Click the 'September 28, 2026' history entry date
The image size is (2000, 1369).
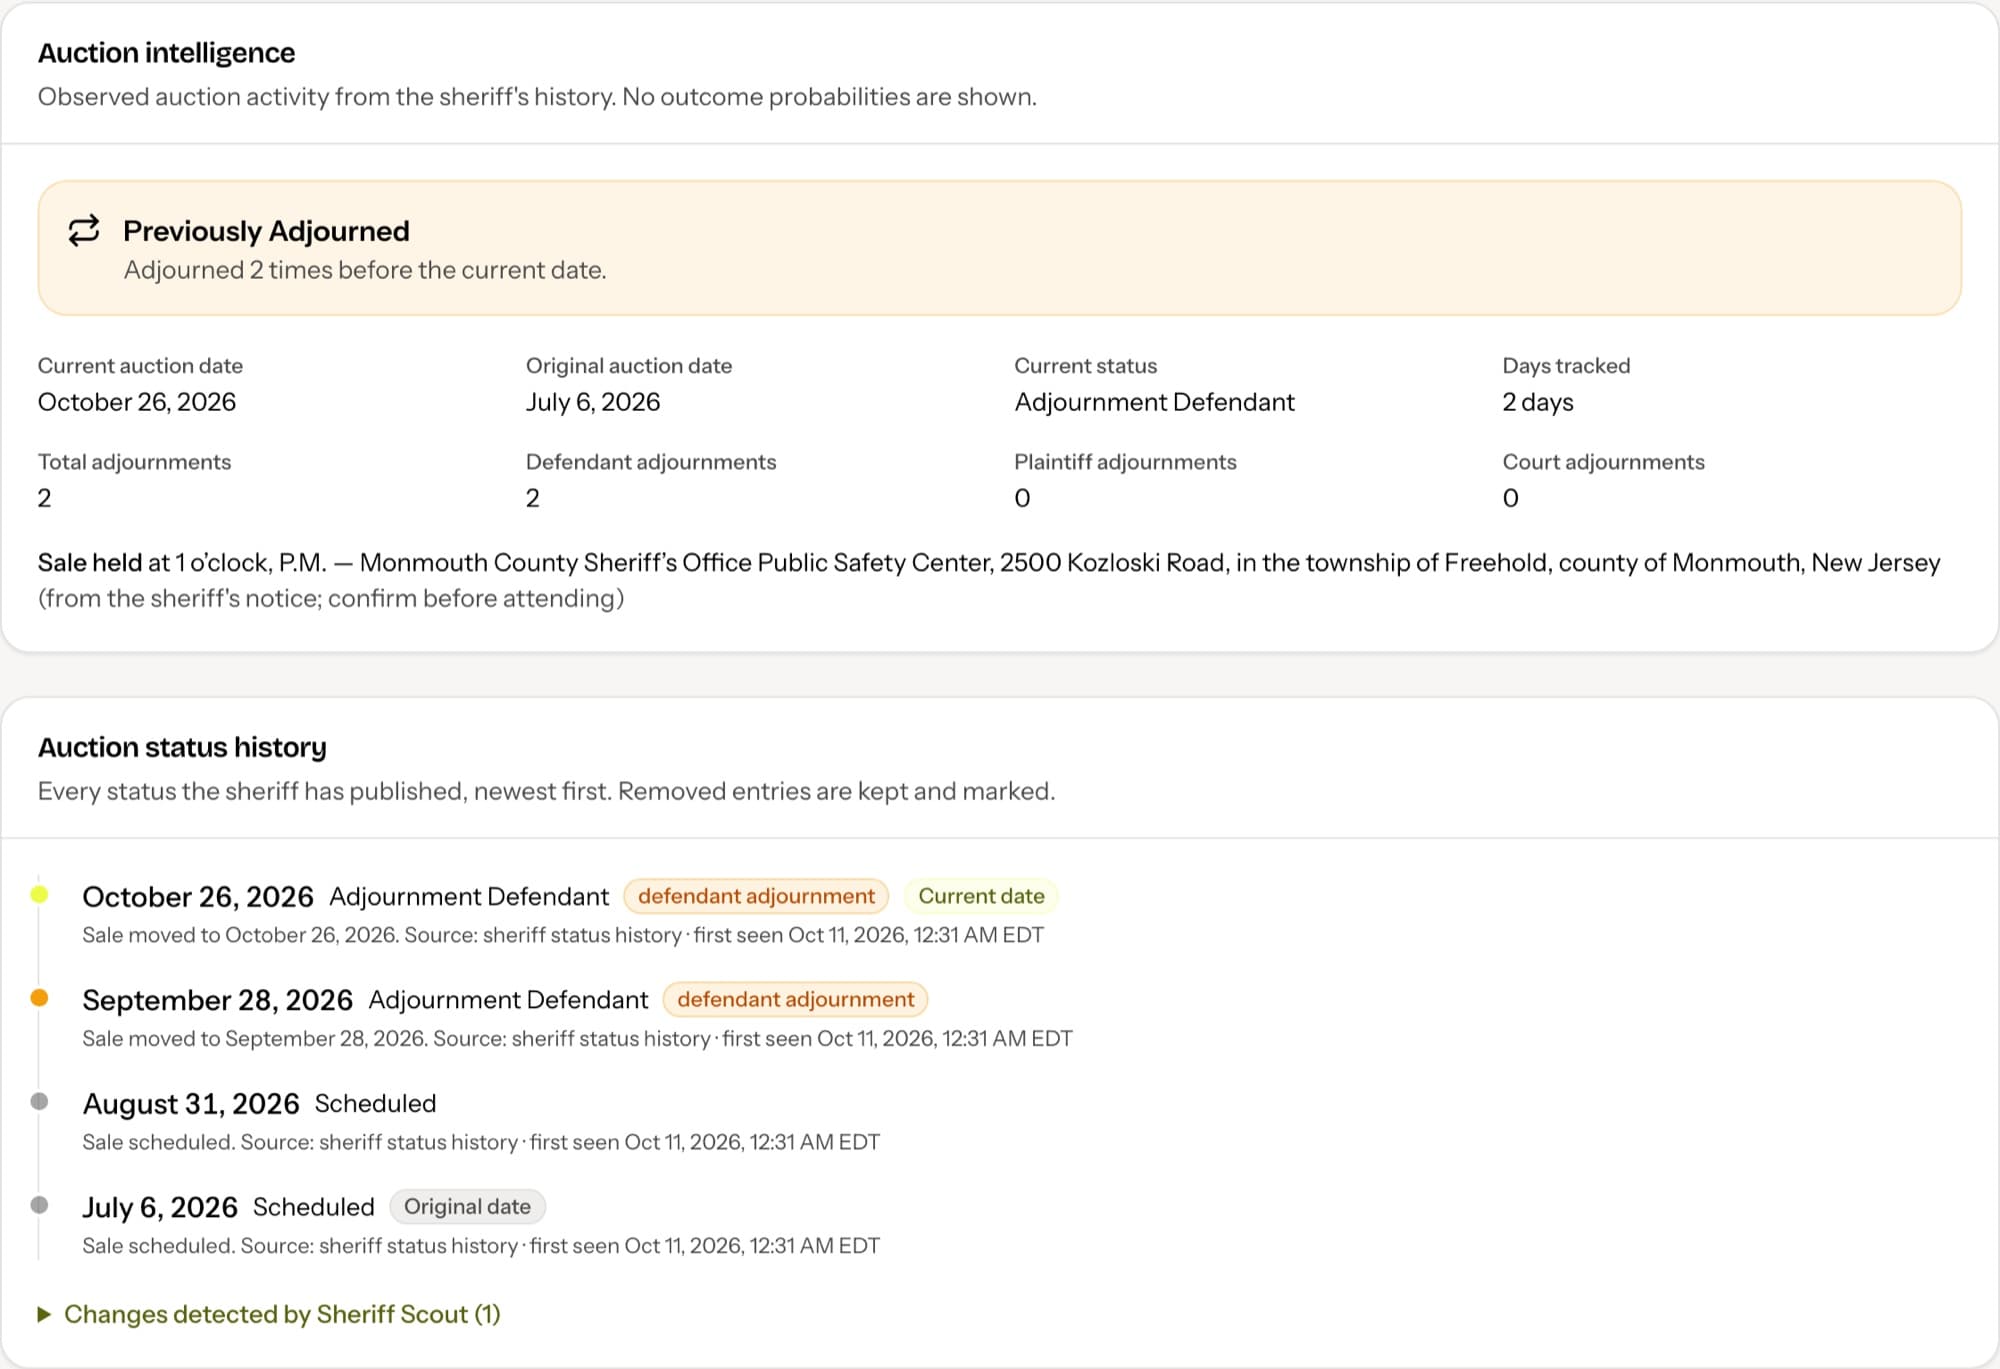point(217,1000)
